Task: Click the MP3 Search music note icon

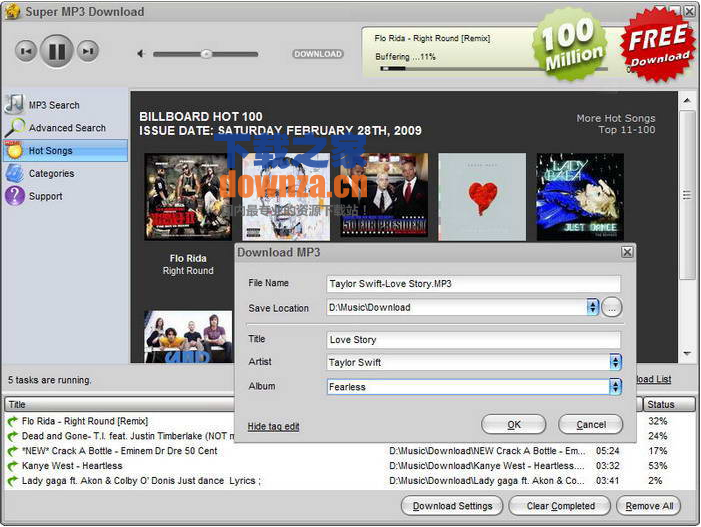Action: click(x=15, y=104)
